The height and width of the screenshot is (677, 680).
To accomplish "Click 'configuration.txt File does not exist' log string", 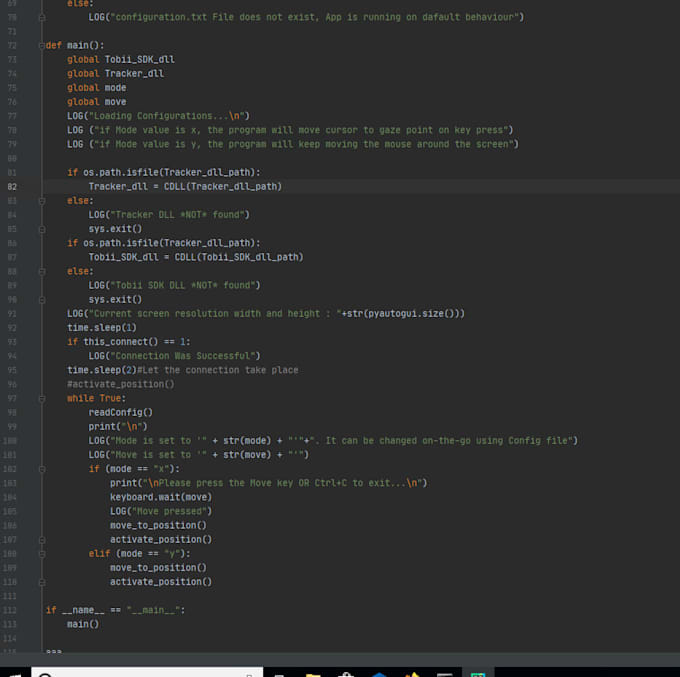I will click(x=314, y=17).
